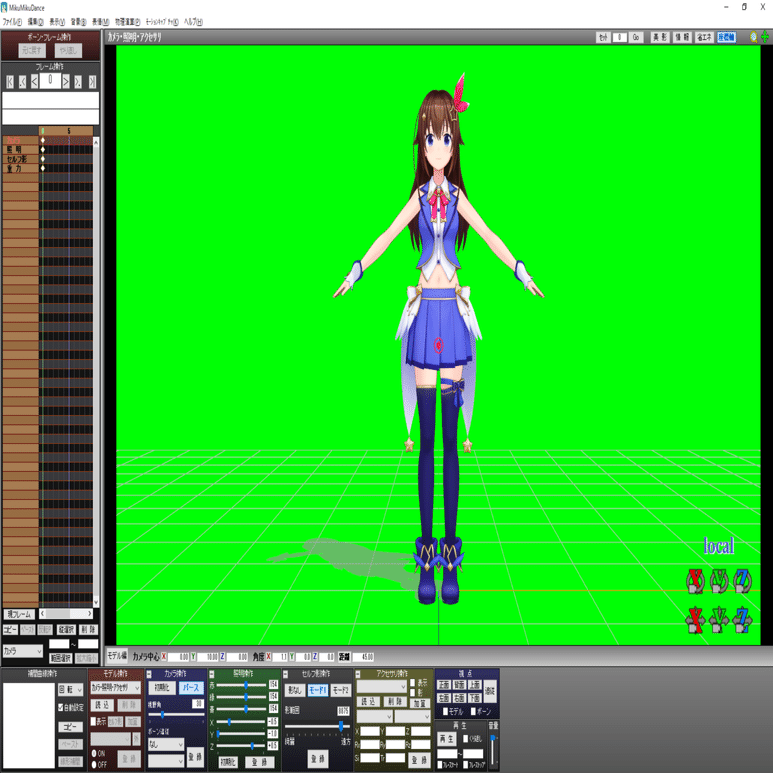773x773 pixels.
Task: Click the yellow magnifier zoom icon at top right
Action: (x=753, y=37)
